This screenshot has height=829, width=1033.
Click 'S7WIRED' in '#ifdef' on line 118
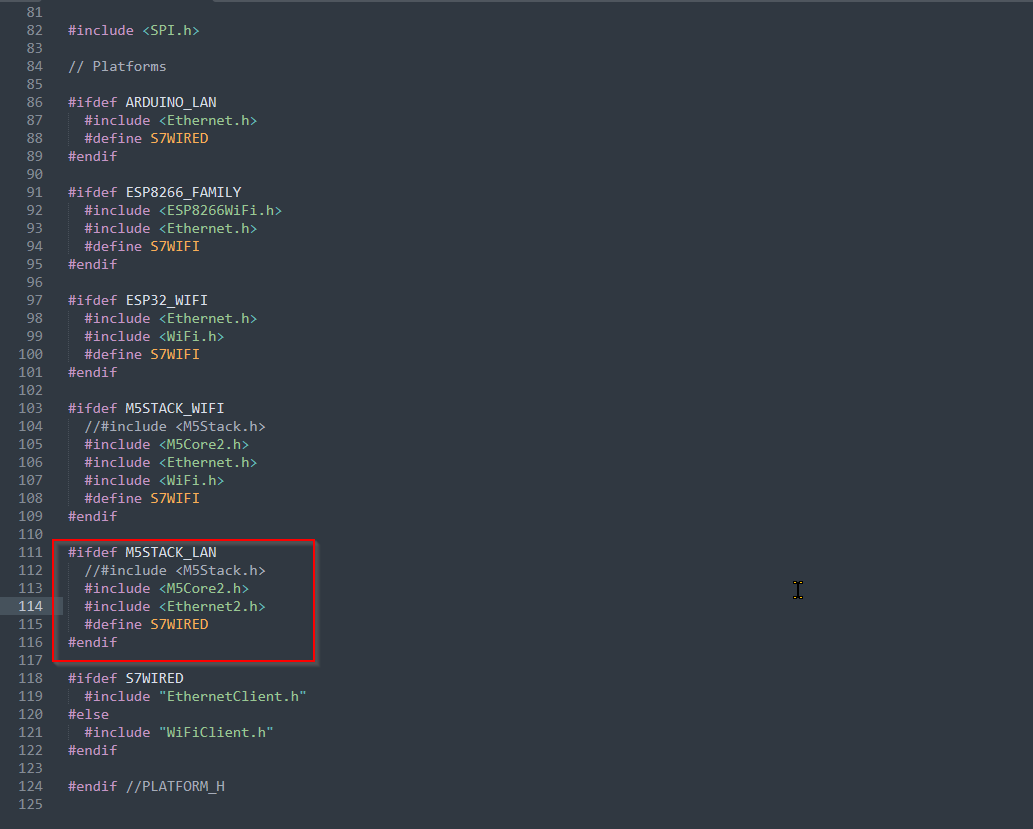[x=154, y=679]
